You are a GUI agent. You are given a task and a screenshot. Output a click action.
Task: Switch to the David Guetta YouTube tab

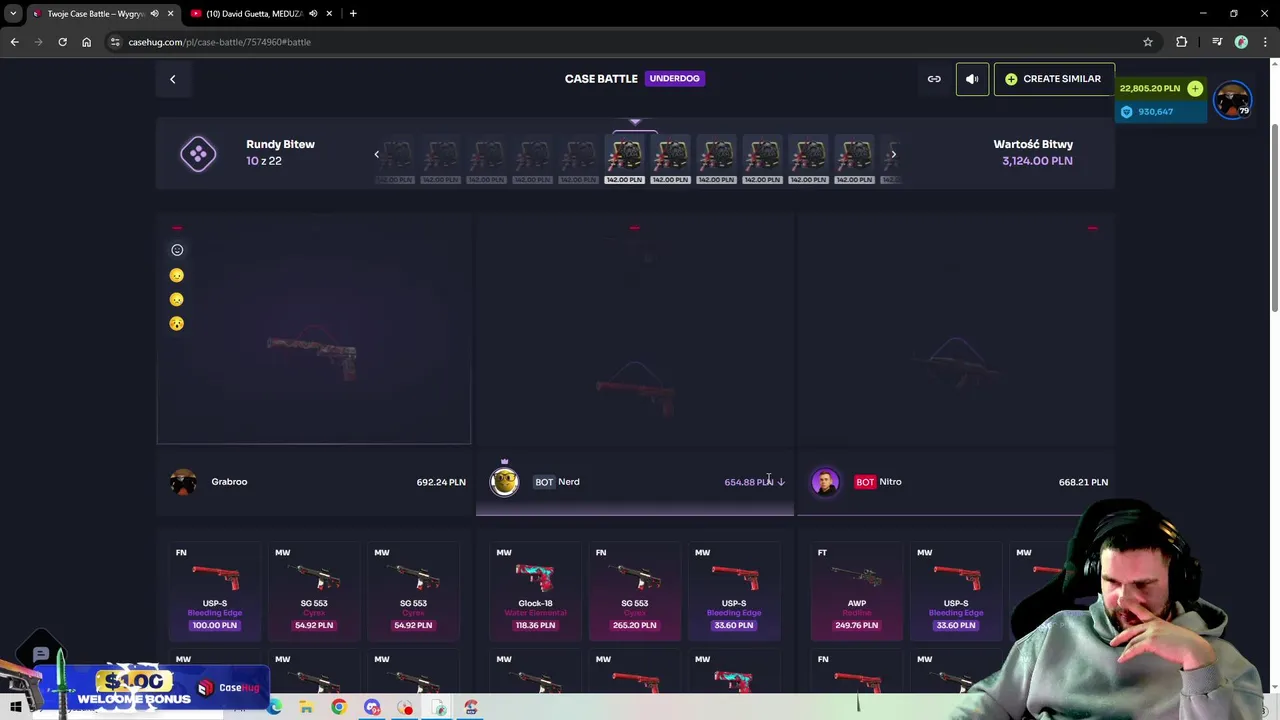pyautogui.click(x=255, y=14)
